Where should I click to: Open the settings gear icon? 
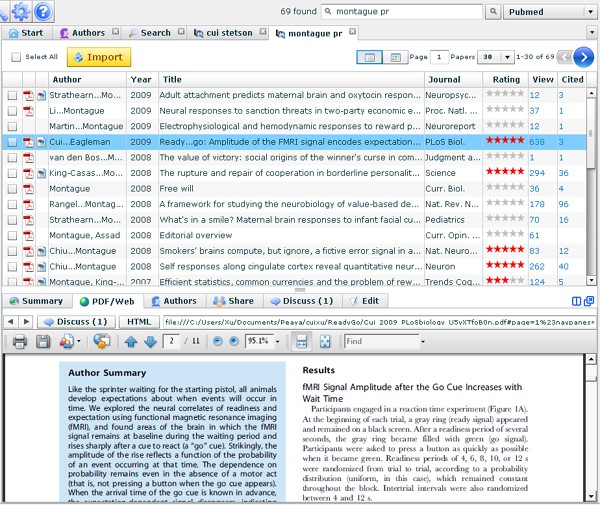(21, 11)
